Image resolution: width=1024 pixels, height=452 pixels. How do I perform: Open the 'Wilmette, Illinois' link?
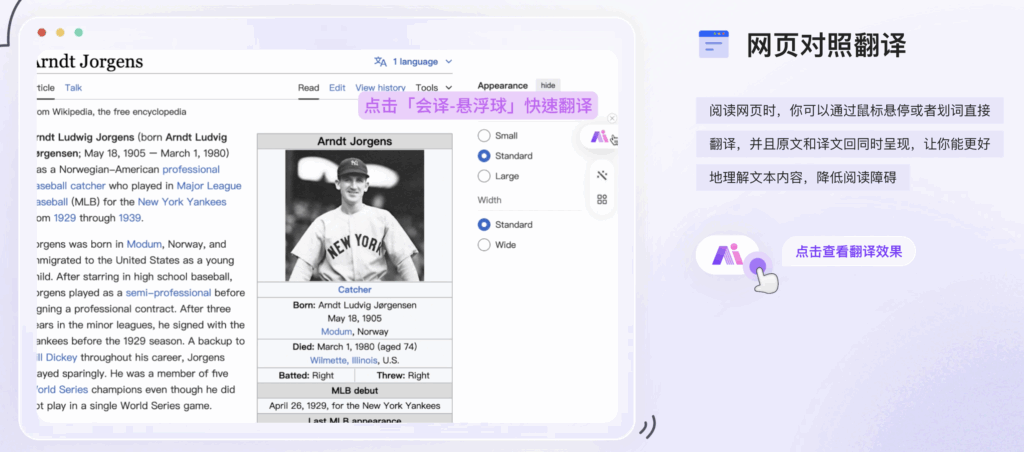pos(344,360)
